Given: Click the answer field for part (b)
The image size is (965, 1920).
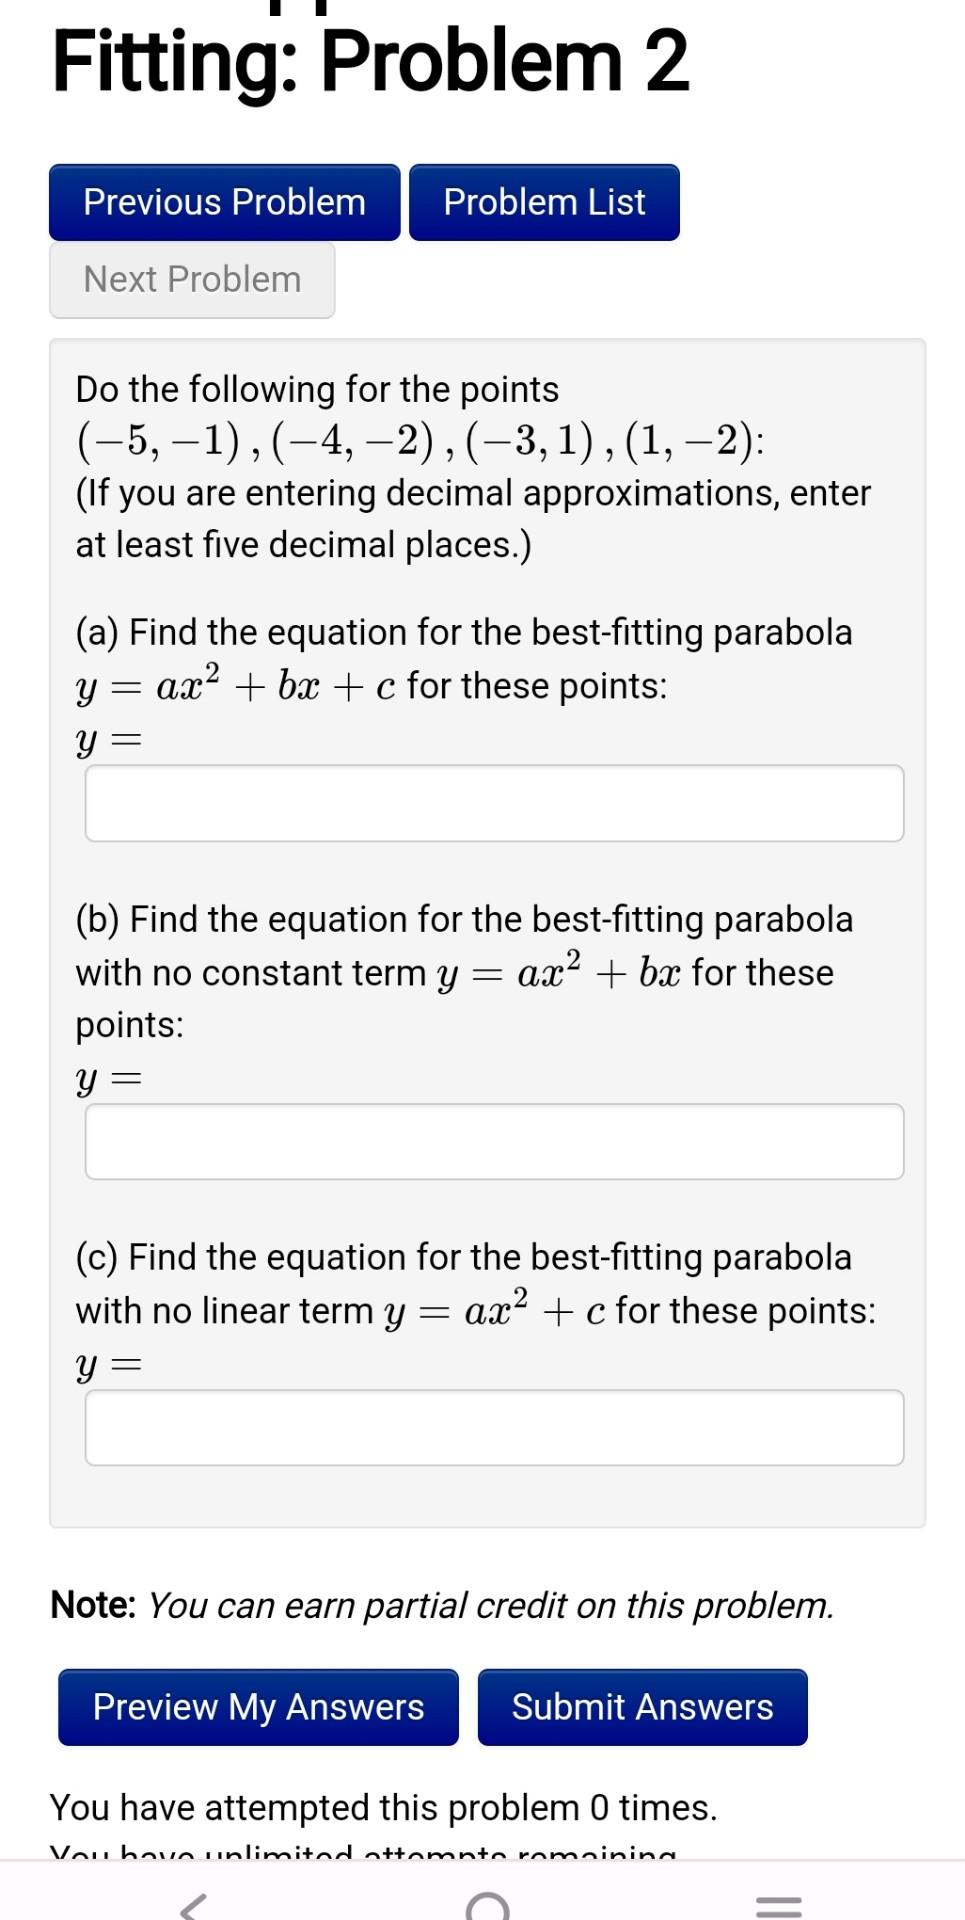Looking at the screenshot, I should [x=495, y=1141].
